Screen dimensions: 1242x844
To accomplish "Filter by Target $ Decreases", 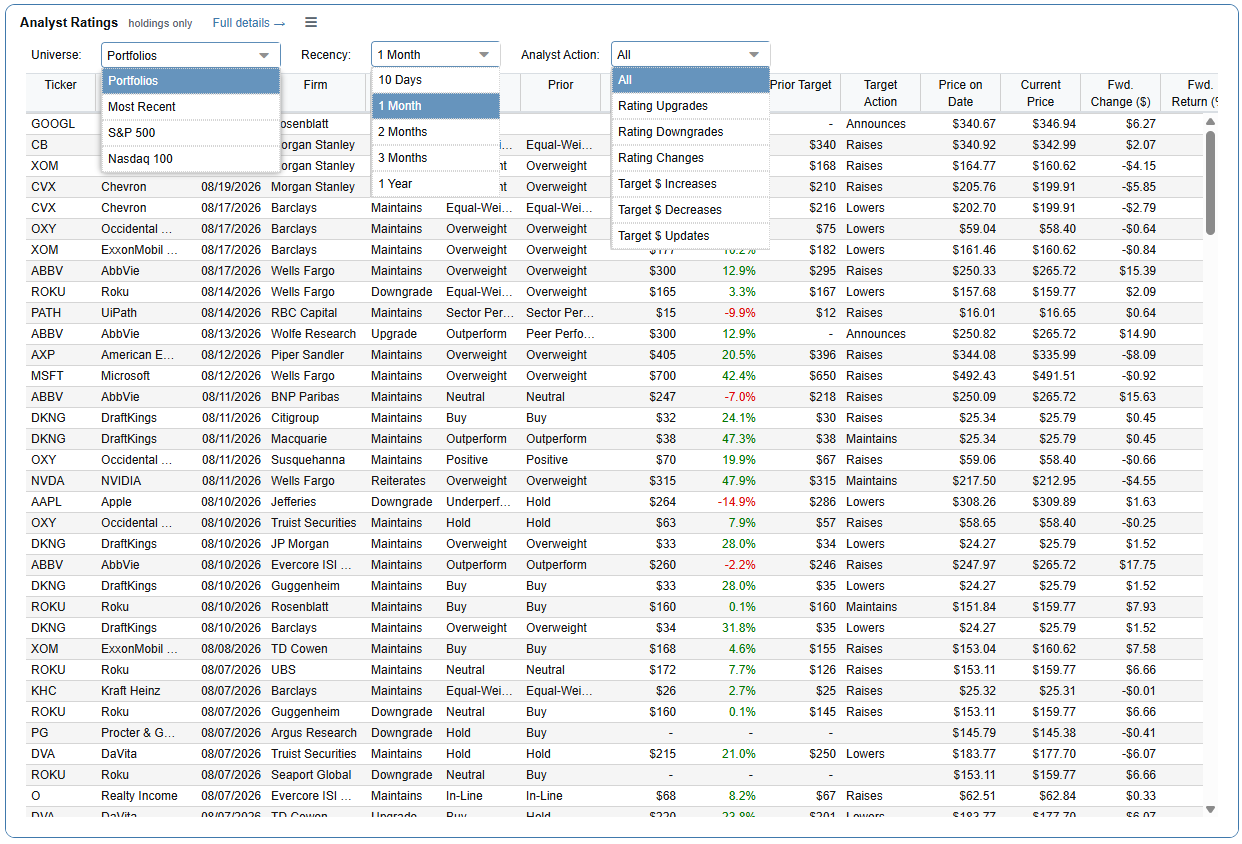I will (x=690, y=210).
